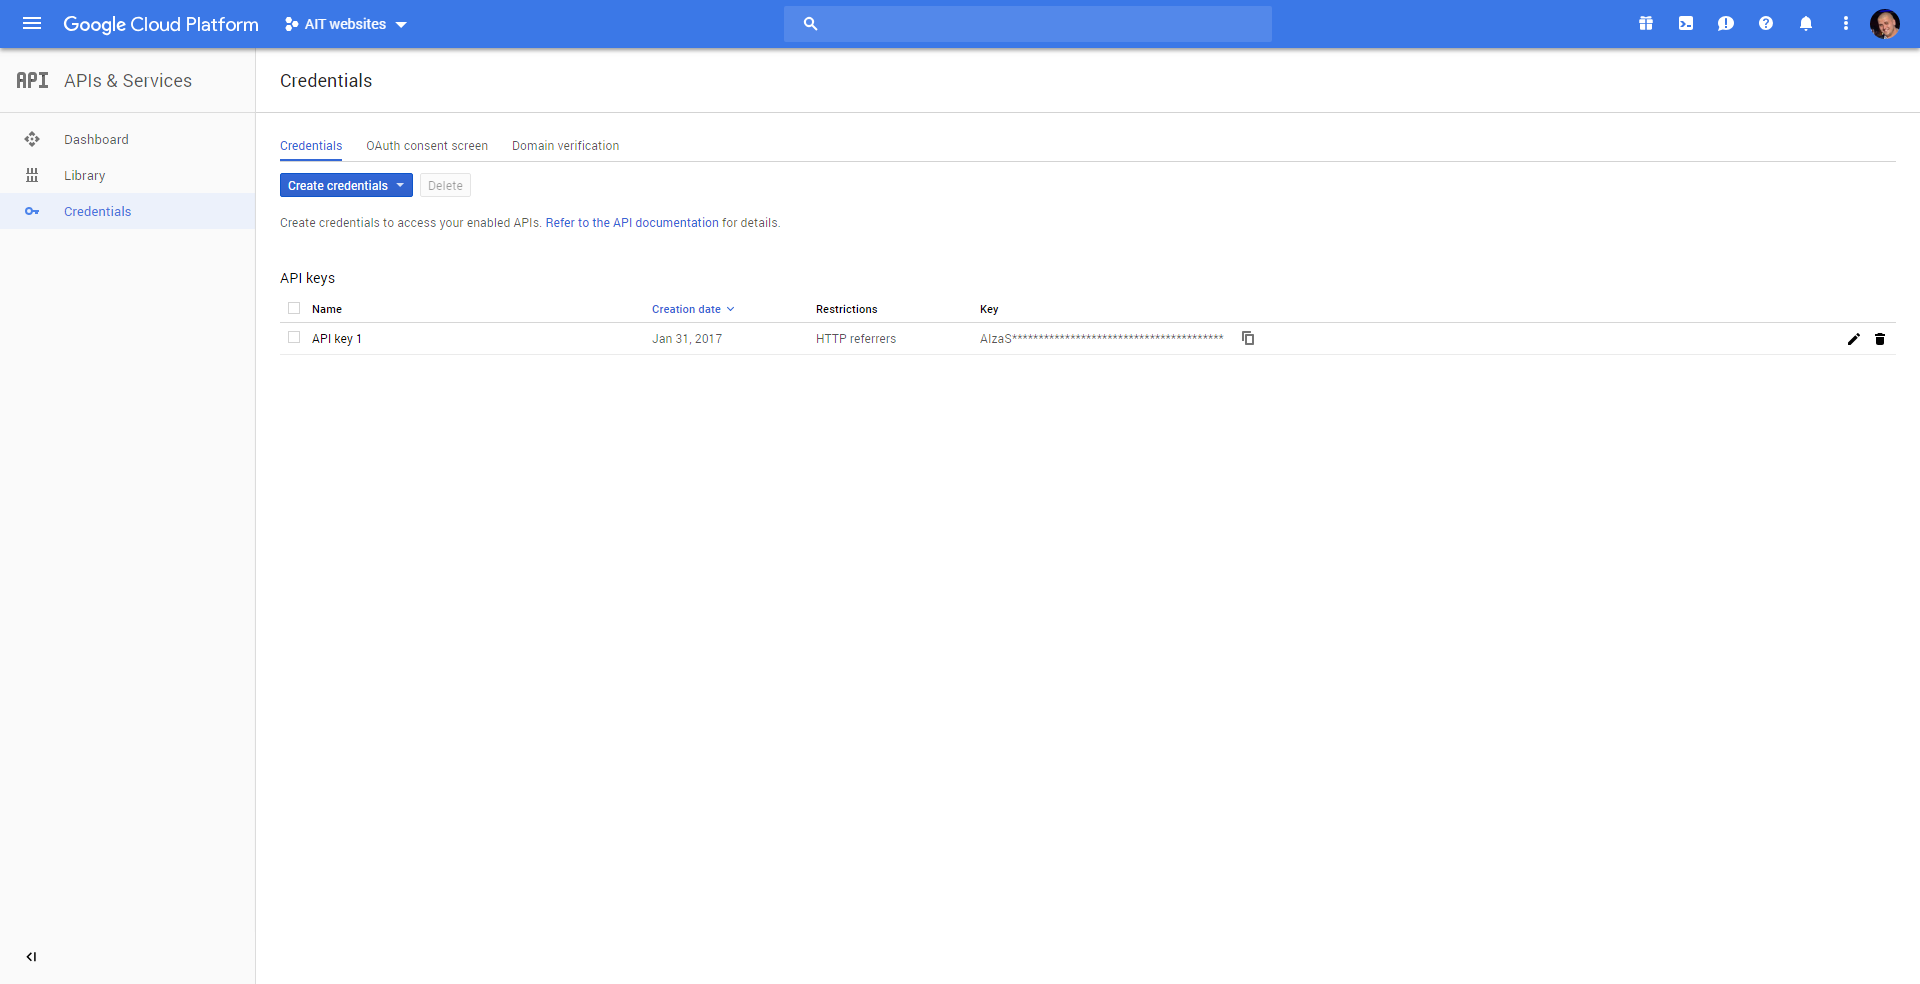Image resolution: width=1920 pixels, height=984 pixels.
Task: Open Library in sidebar
Action: coord(84,175)
